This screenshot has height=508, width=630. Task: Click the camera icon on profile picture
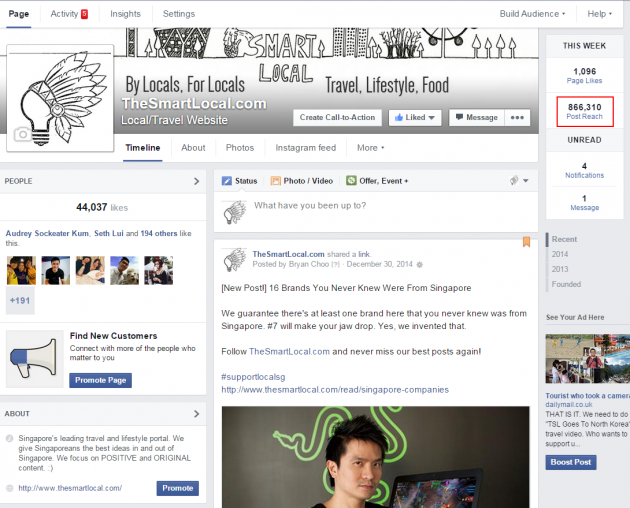pos(21,134)
